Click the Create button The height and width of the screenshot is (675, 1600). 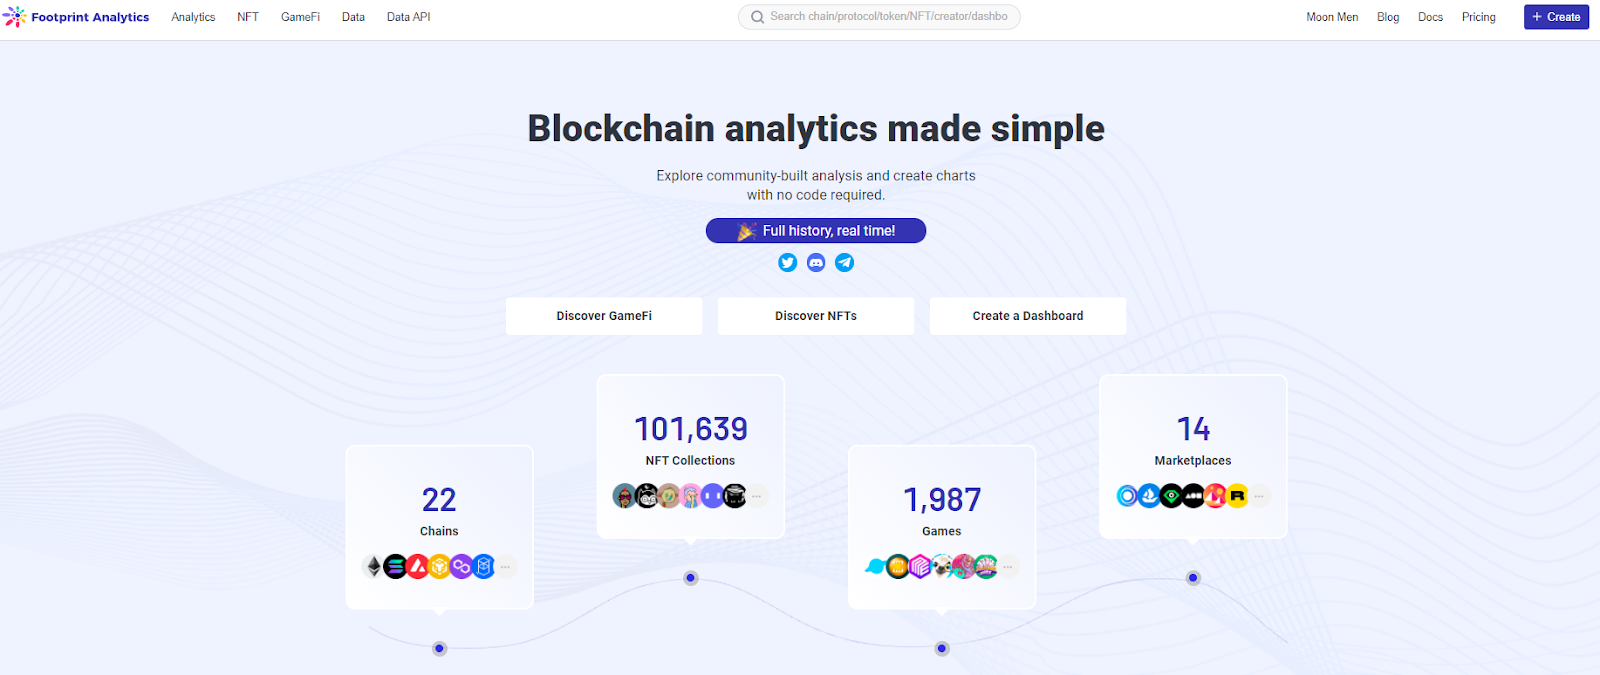click(x=1556, y=17)
